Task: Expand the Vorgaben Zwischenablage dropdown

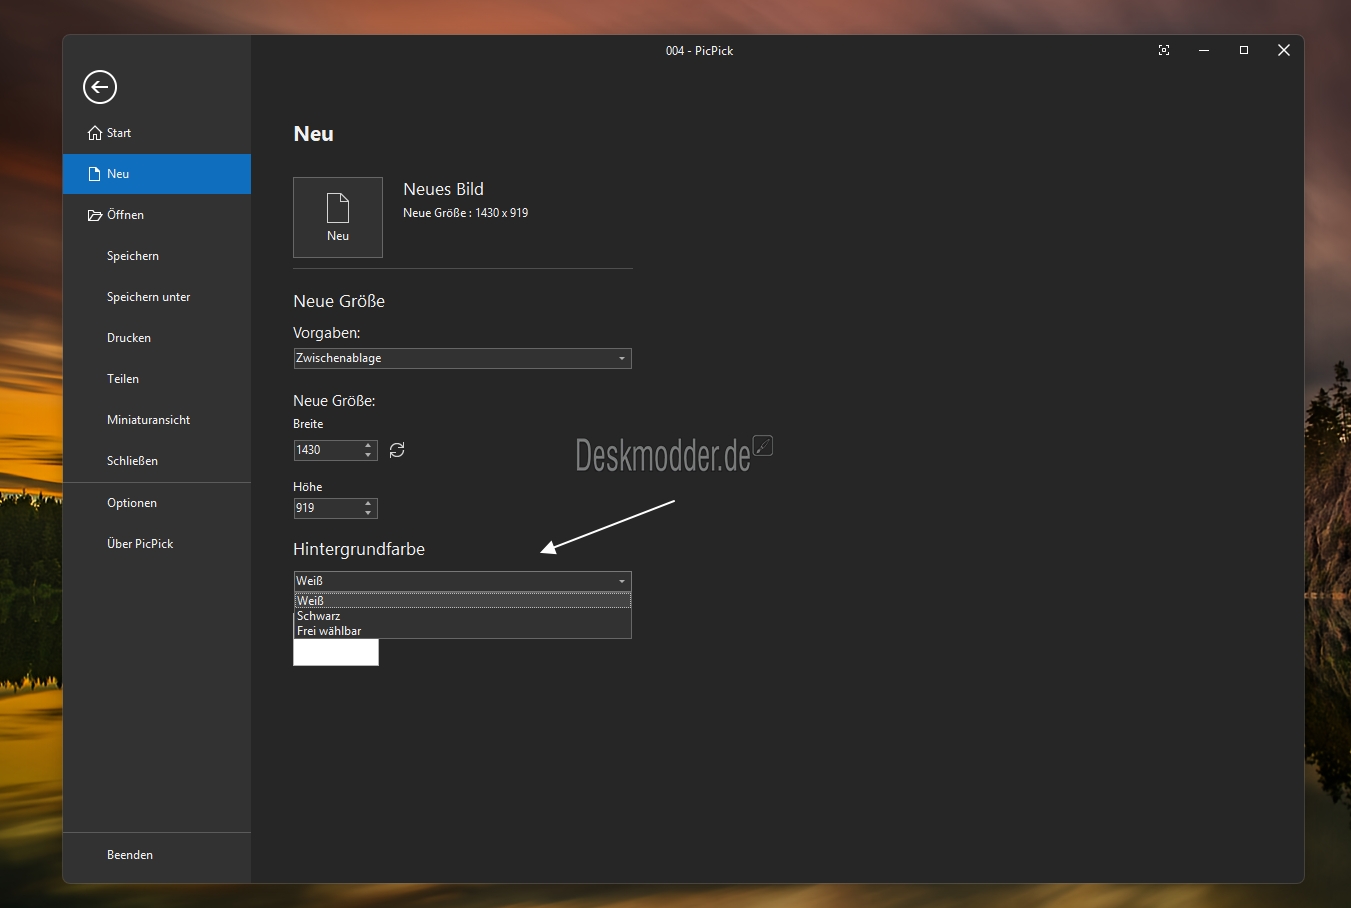Action: 462,358
